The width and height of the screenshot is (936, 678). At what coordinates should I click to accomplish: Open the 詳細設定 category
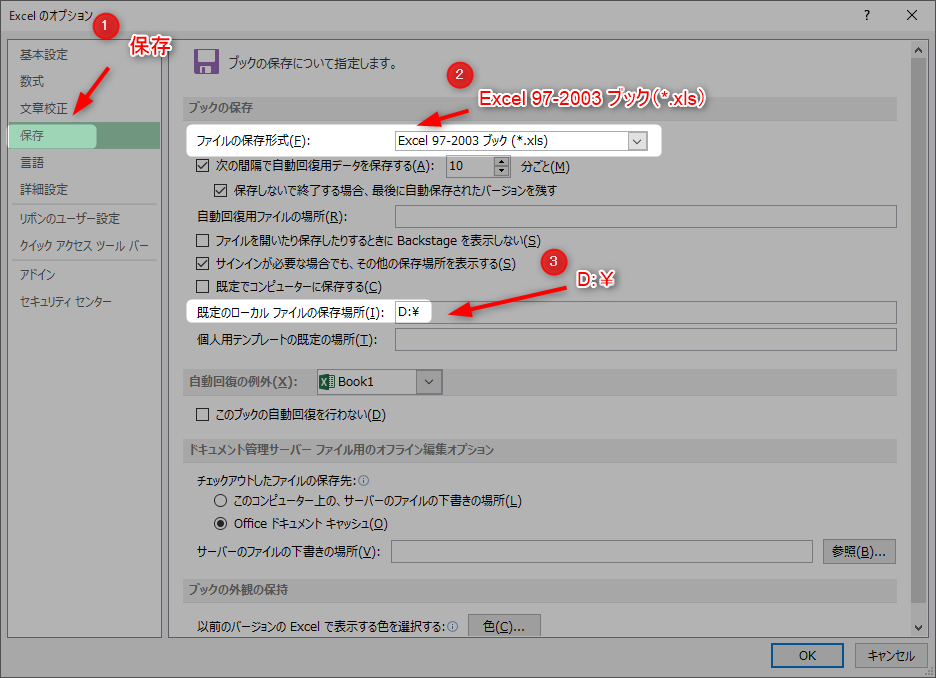point(44,190)
